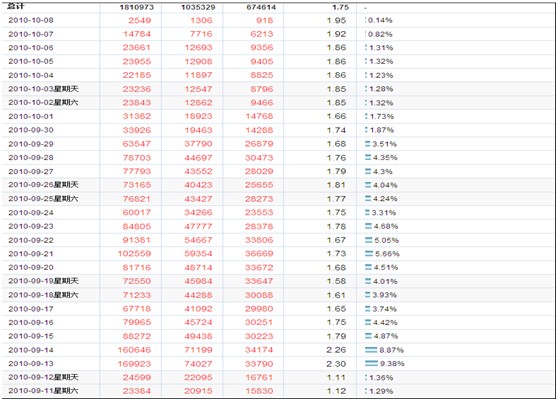The width and height of the screenshot is (558, 401).
Task: Click the 9.38% percentage bar
Action: (371, 363)
